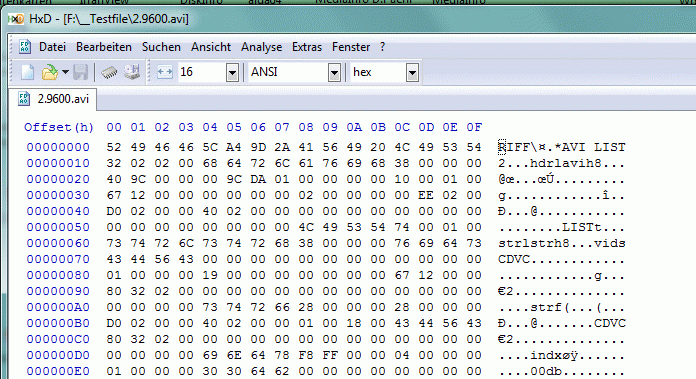Image resolution: width=696 pixels, height=379 pixels.
Task: Open the Ansicht menu
Action: pyautogui.click(x=211, y=47)
